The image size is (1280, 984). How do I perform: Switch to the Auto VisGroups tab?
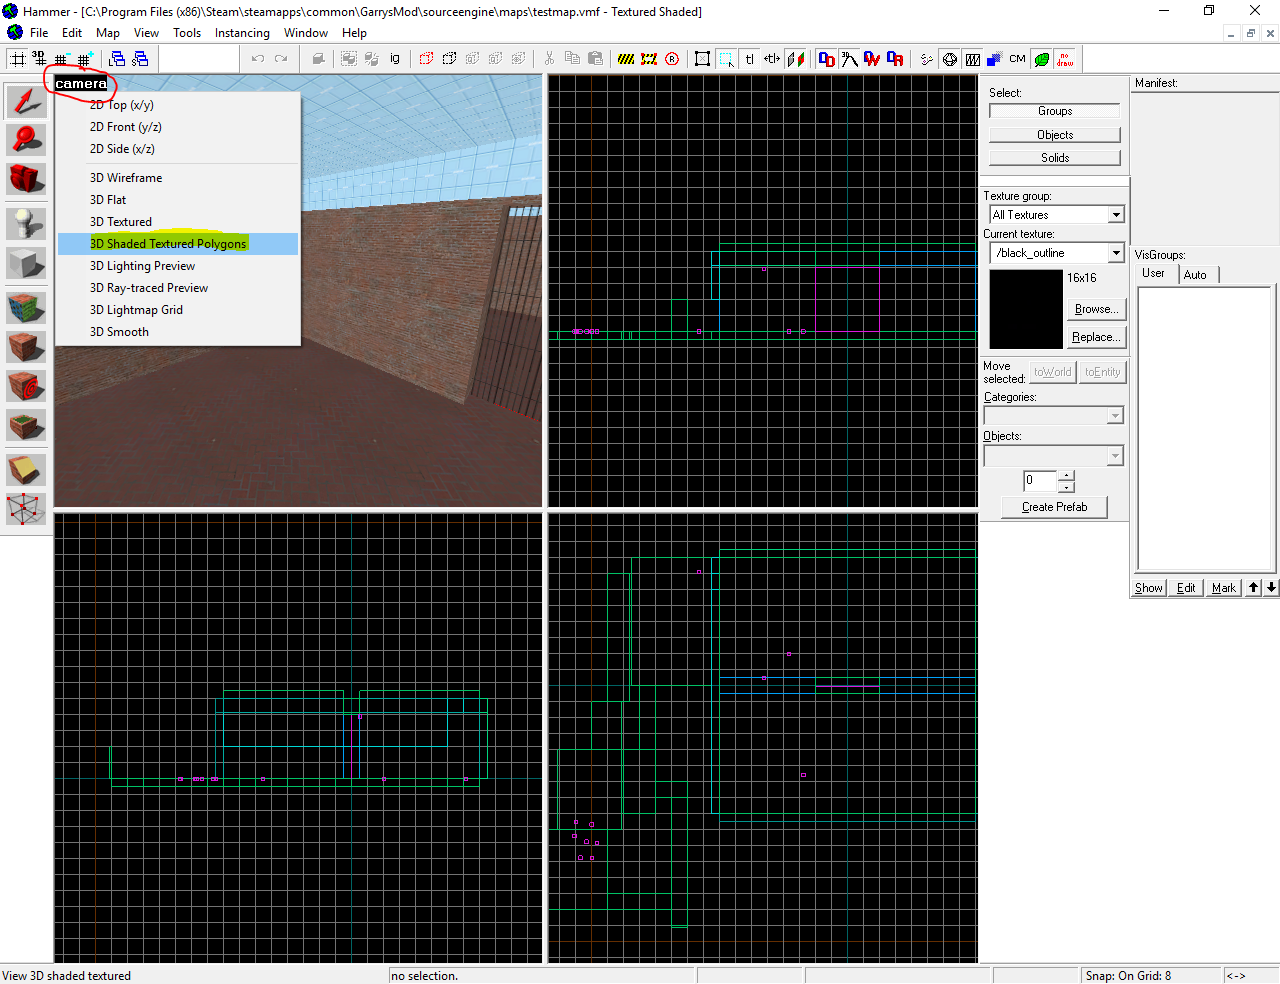(x=1196, y=275)
